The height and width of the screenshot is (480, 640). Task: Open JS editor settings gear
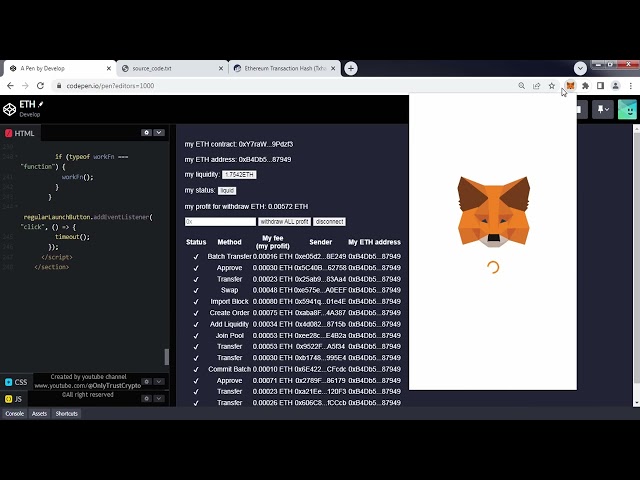146,398
